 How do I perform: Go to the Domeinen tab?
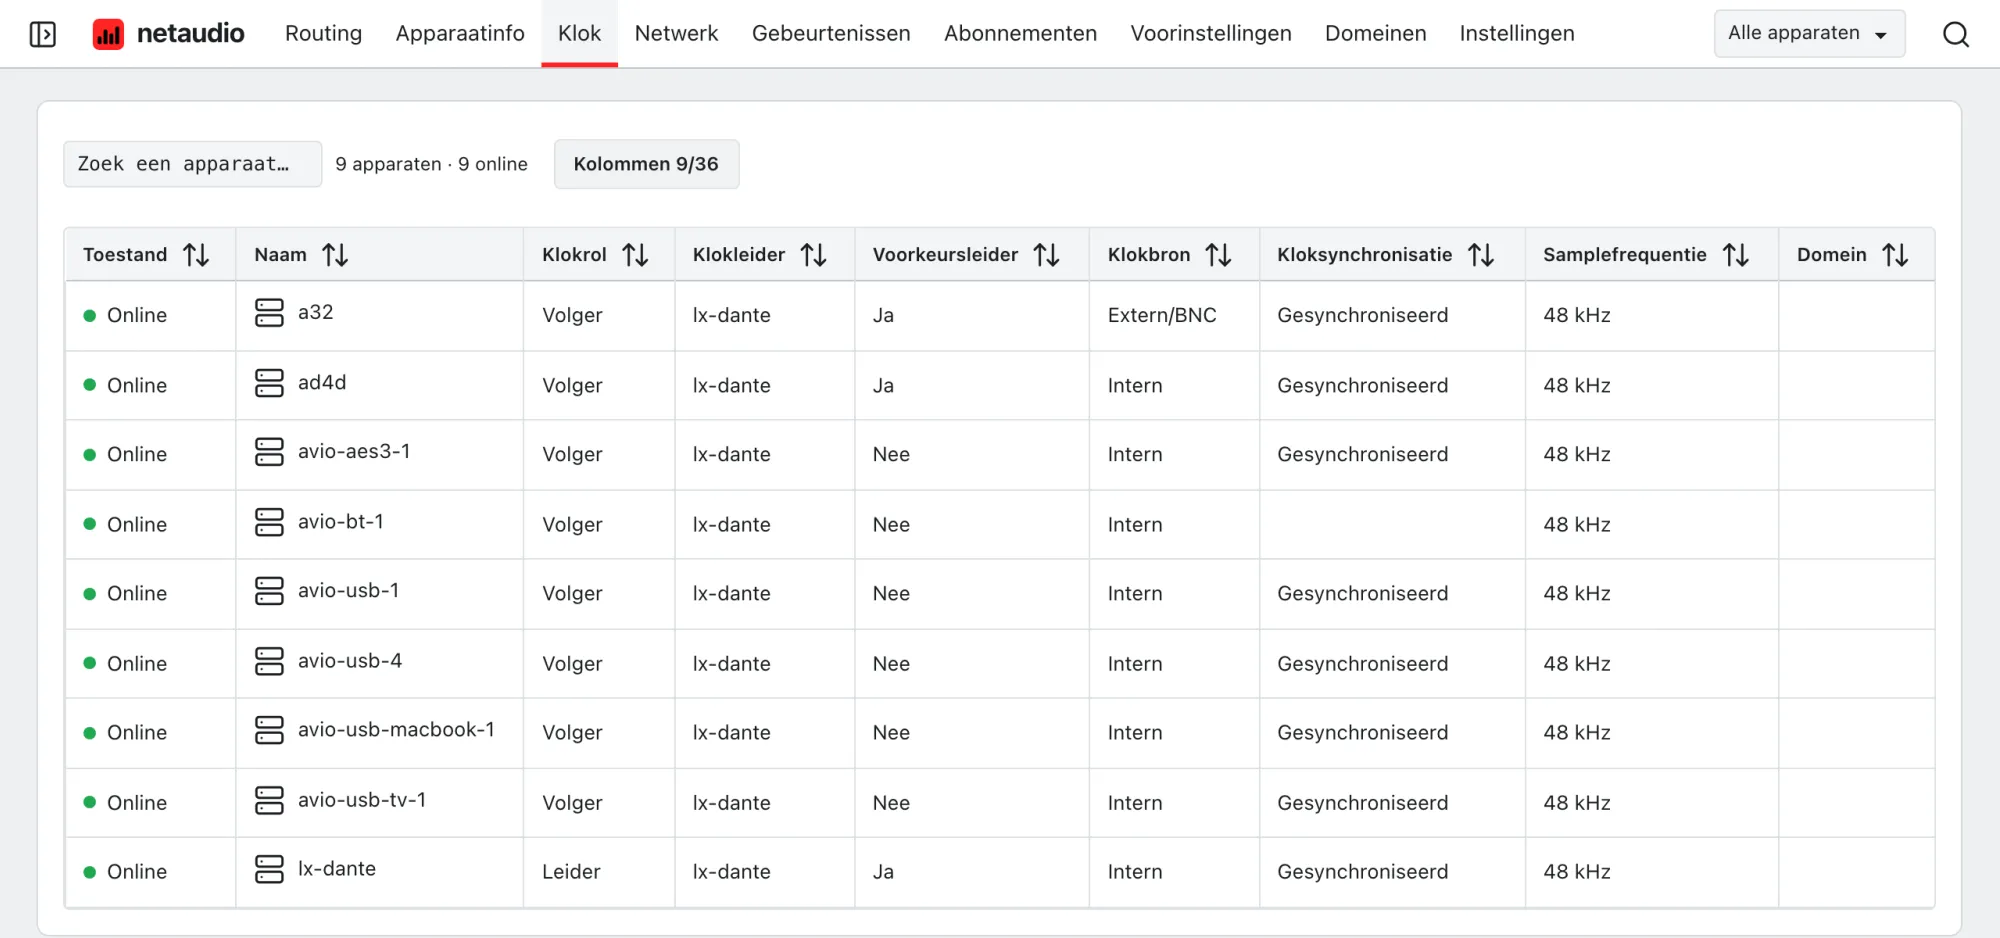point(1375,34)
